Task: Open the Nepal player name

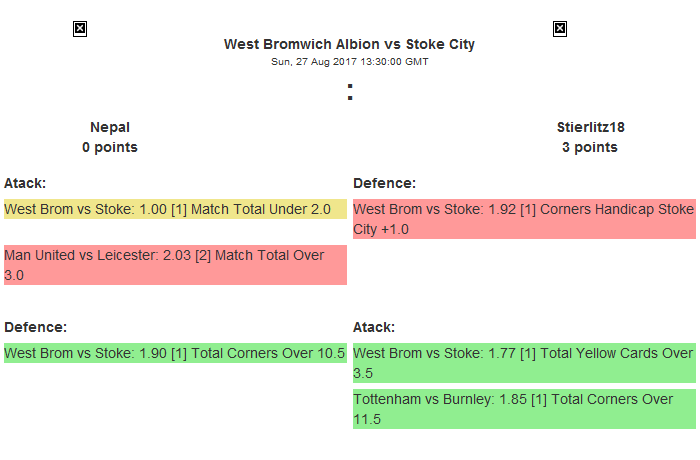Action: pos(110,127)
